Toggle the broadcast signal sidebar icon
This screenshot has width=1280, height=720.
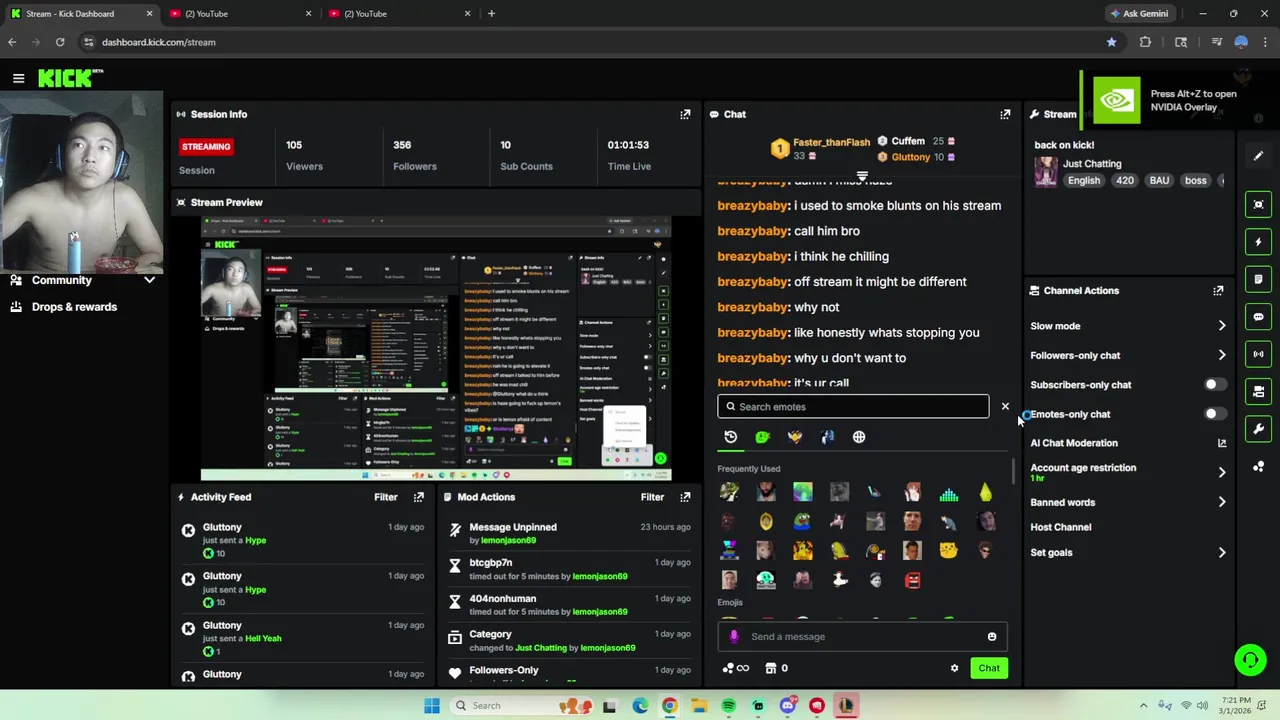click(x=1258, y=354)
